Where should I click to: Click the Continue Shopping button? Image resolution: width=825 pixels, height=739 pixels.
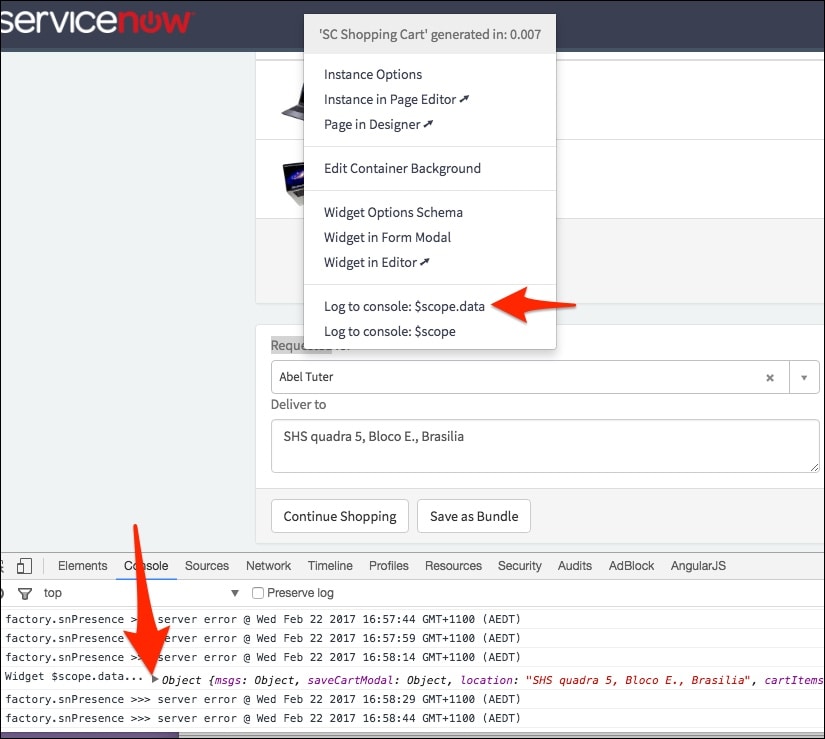point(339,516)
